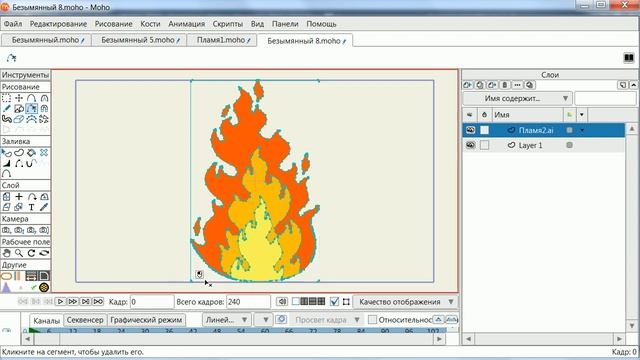Open the Рисование menu
This screenshot has width=640, height=360.
click(x=113, y=24)
